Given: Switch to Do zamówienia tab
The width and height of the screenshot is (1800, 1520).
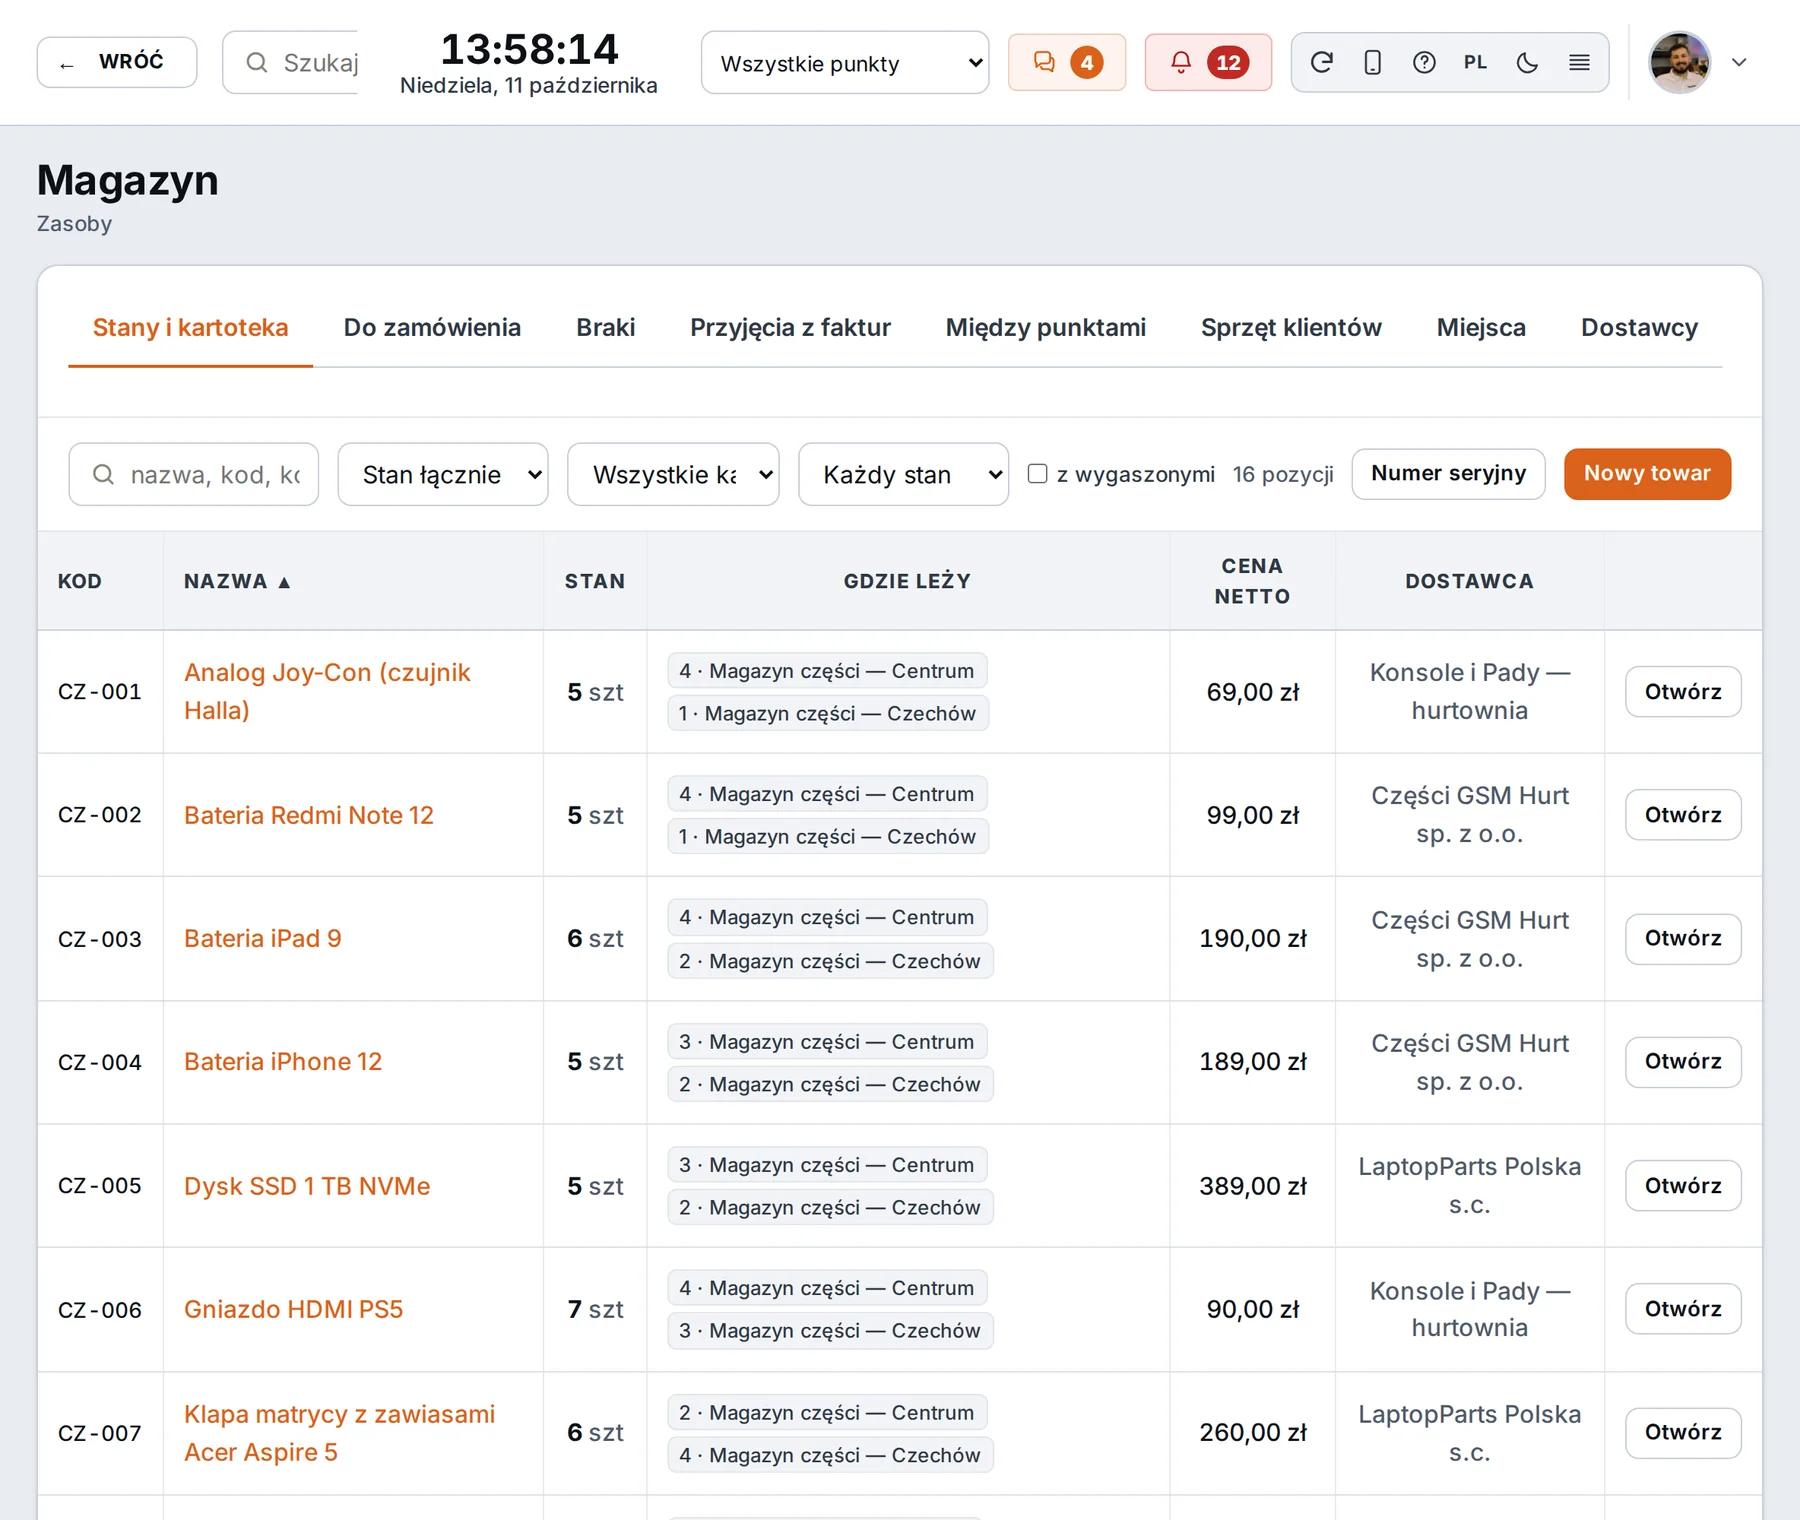Looking at the screenshot, I should point(432,327).
